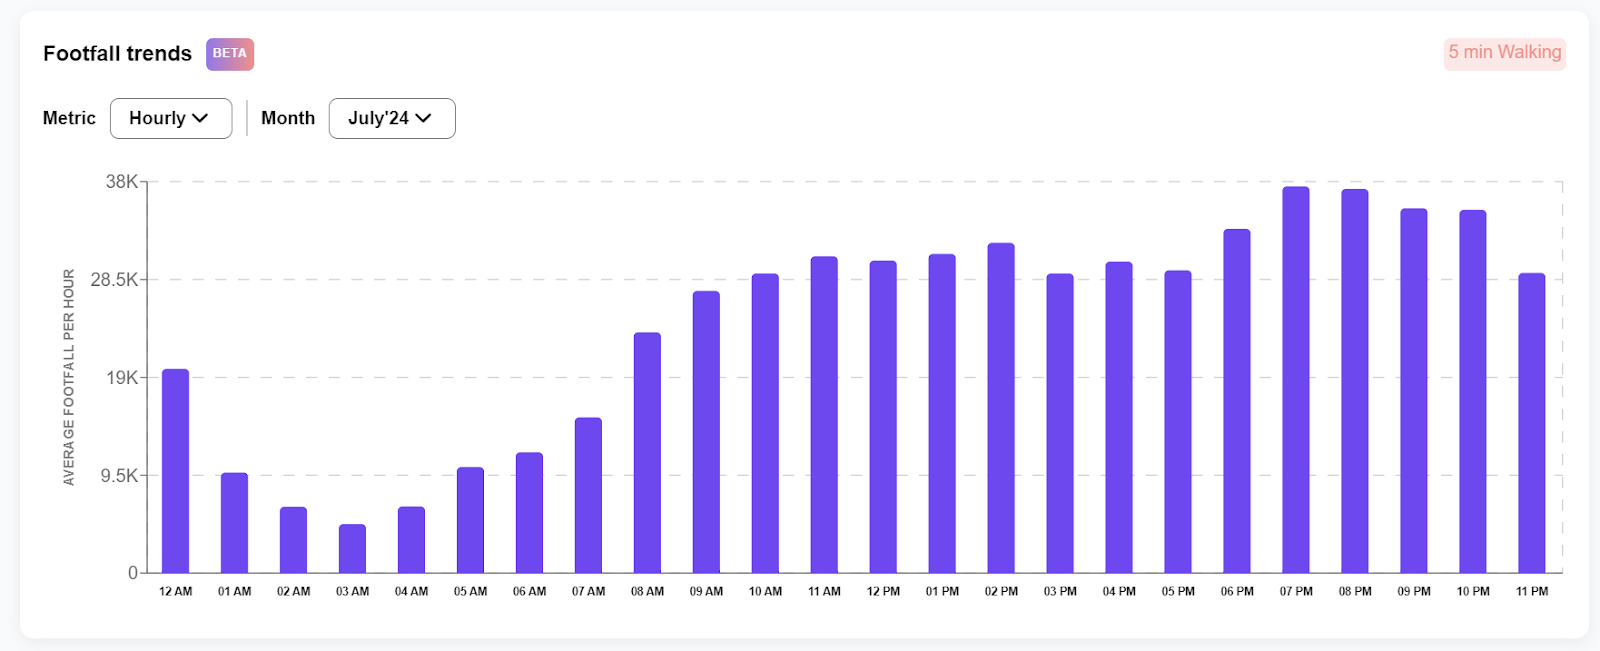This screenshot has width=1600, height=651.
Task: Click the Footfall trends heading
Action: point(117,54)
